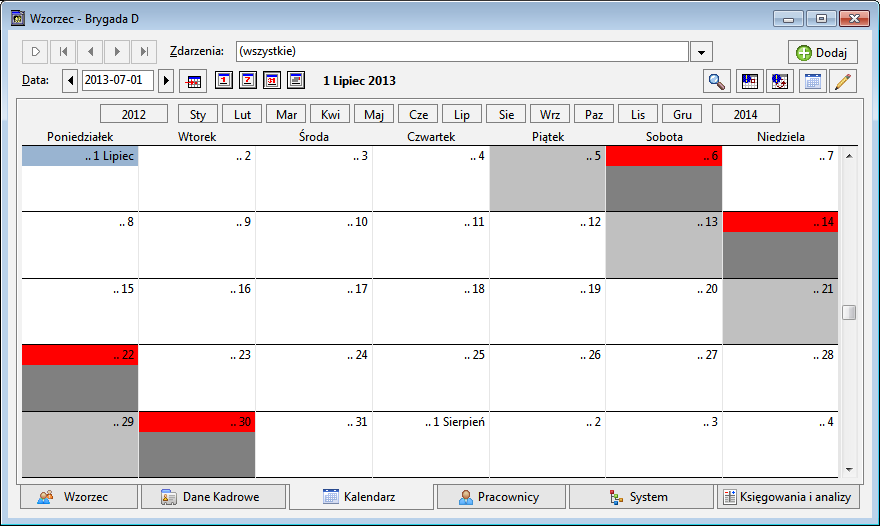Image resolution: width=880 pixels, height=526 pixels.
Task: Step date back with left arrow
Action: coord(70,81)
